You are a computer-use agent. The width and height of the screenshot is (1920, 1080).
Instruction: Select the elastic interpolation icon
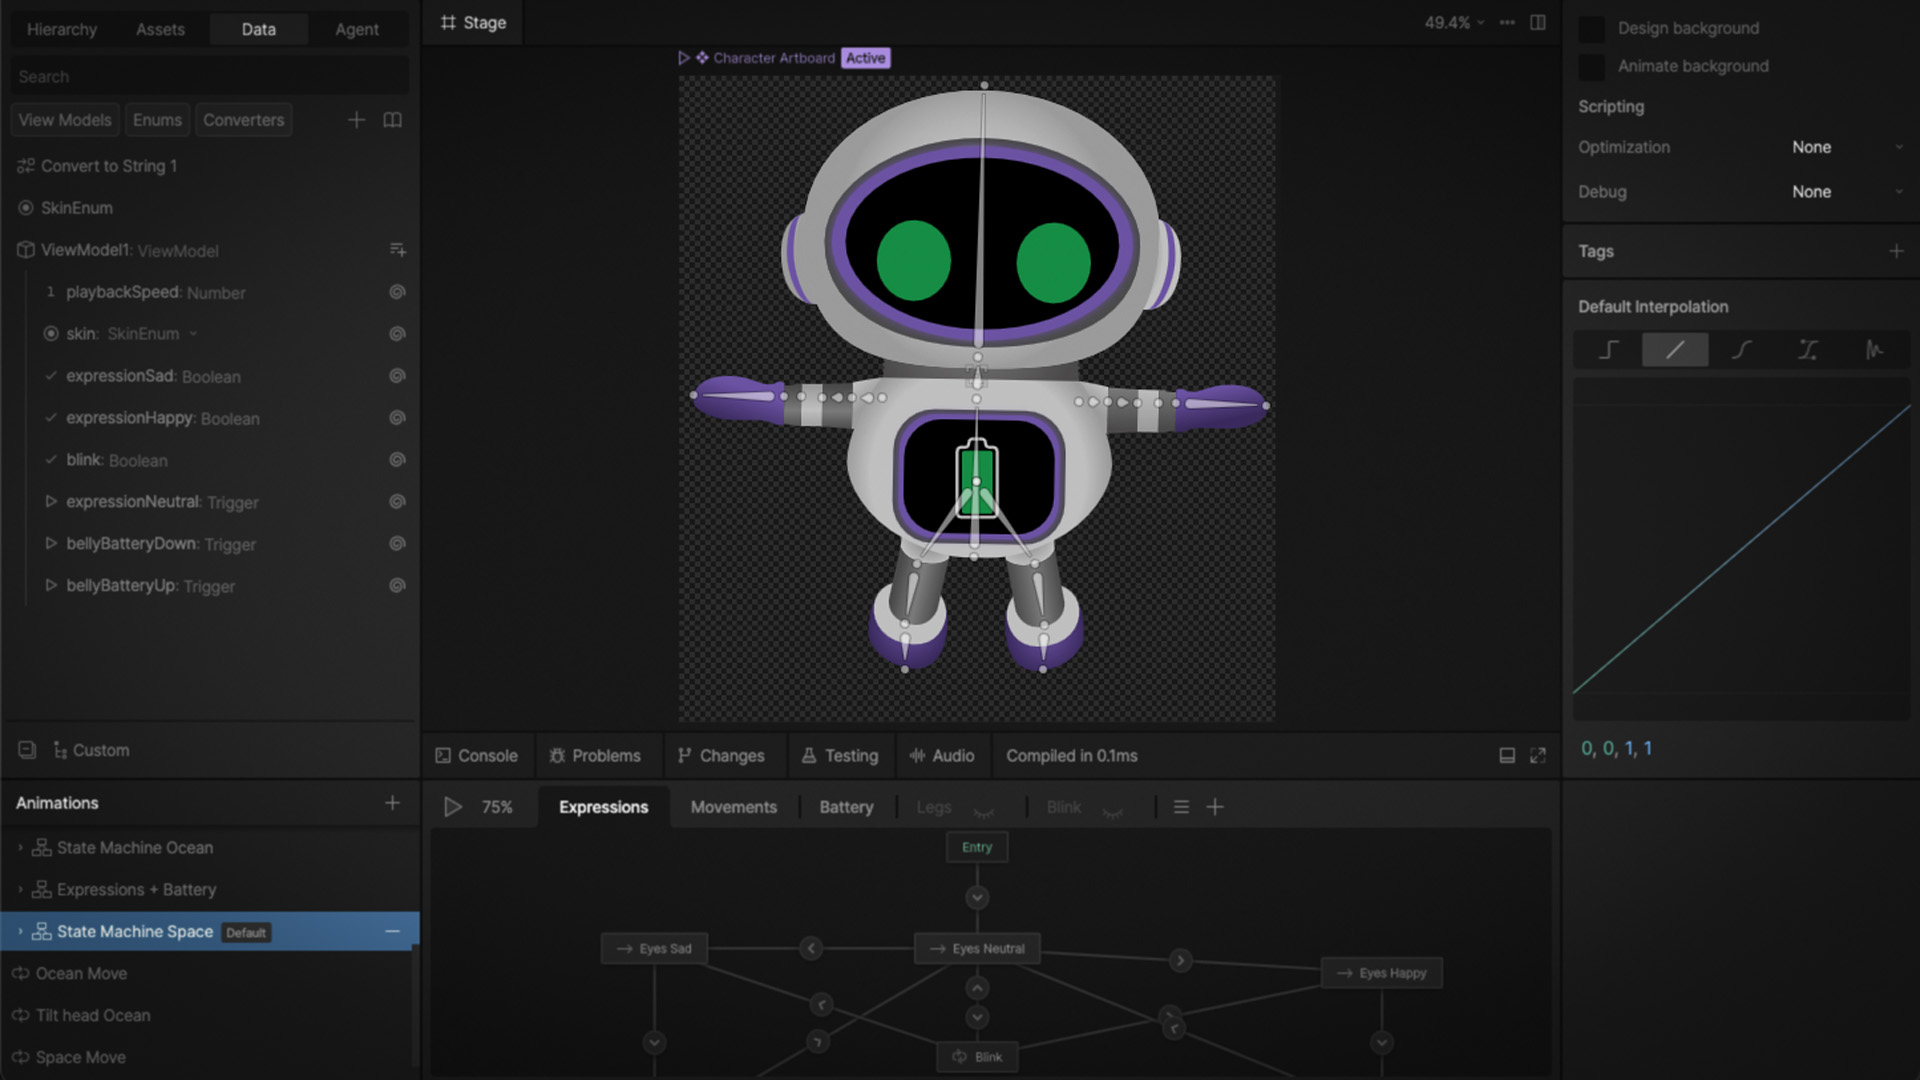[x=1874, y=350]
